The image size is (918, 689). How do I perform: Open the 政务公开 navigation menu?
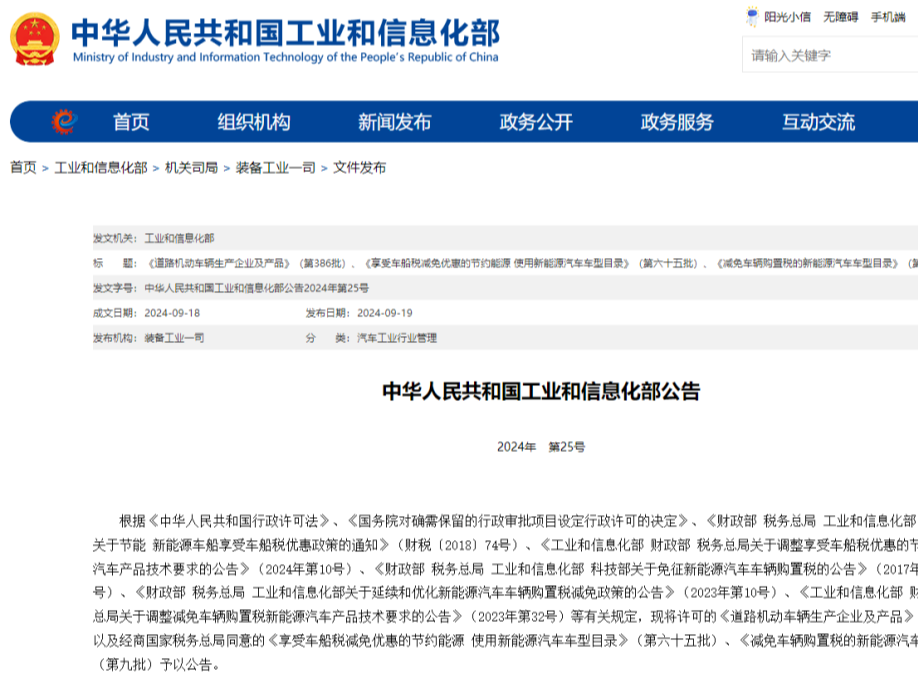pos(536,122)
